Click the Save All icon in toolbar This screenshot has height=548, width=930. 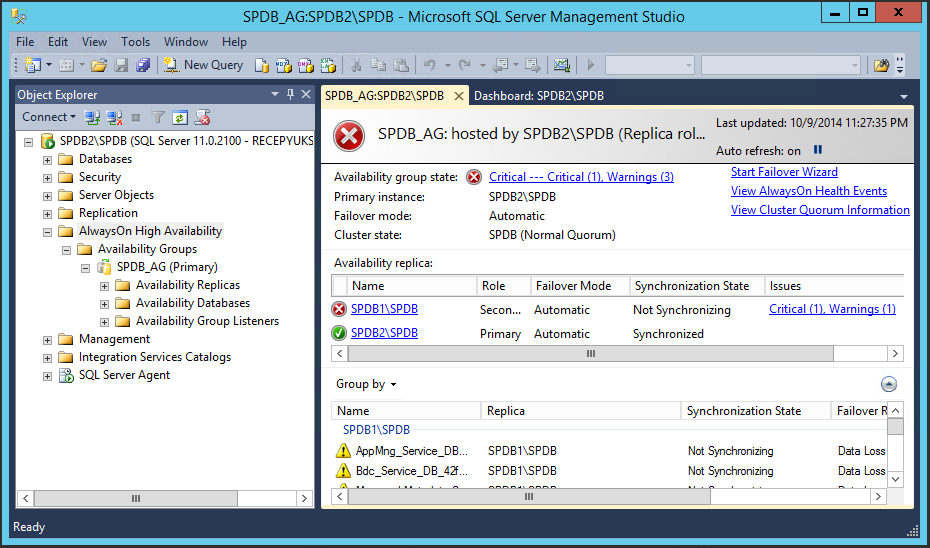tap(143, 65)
